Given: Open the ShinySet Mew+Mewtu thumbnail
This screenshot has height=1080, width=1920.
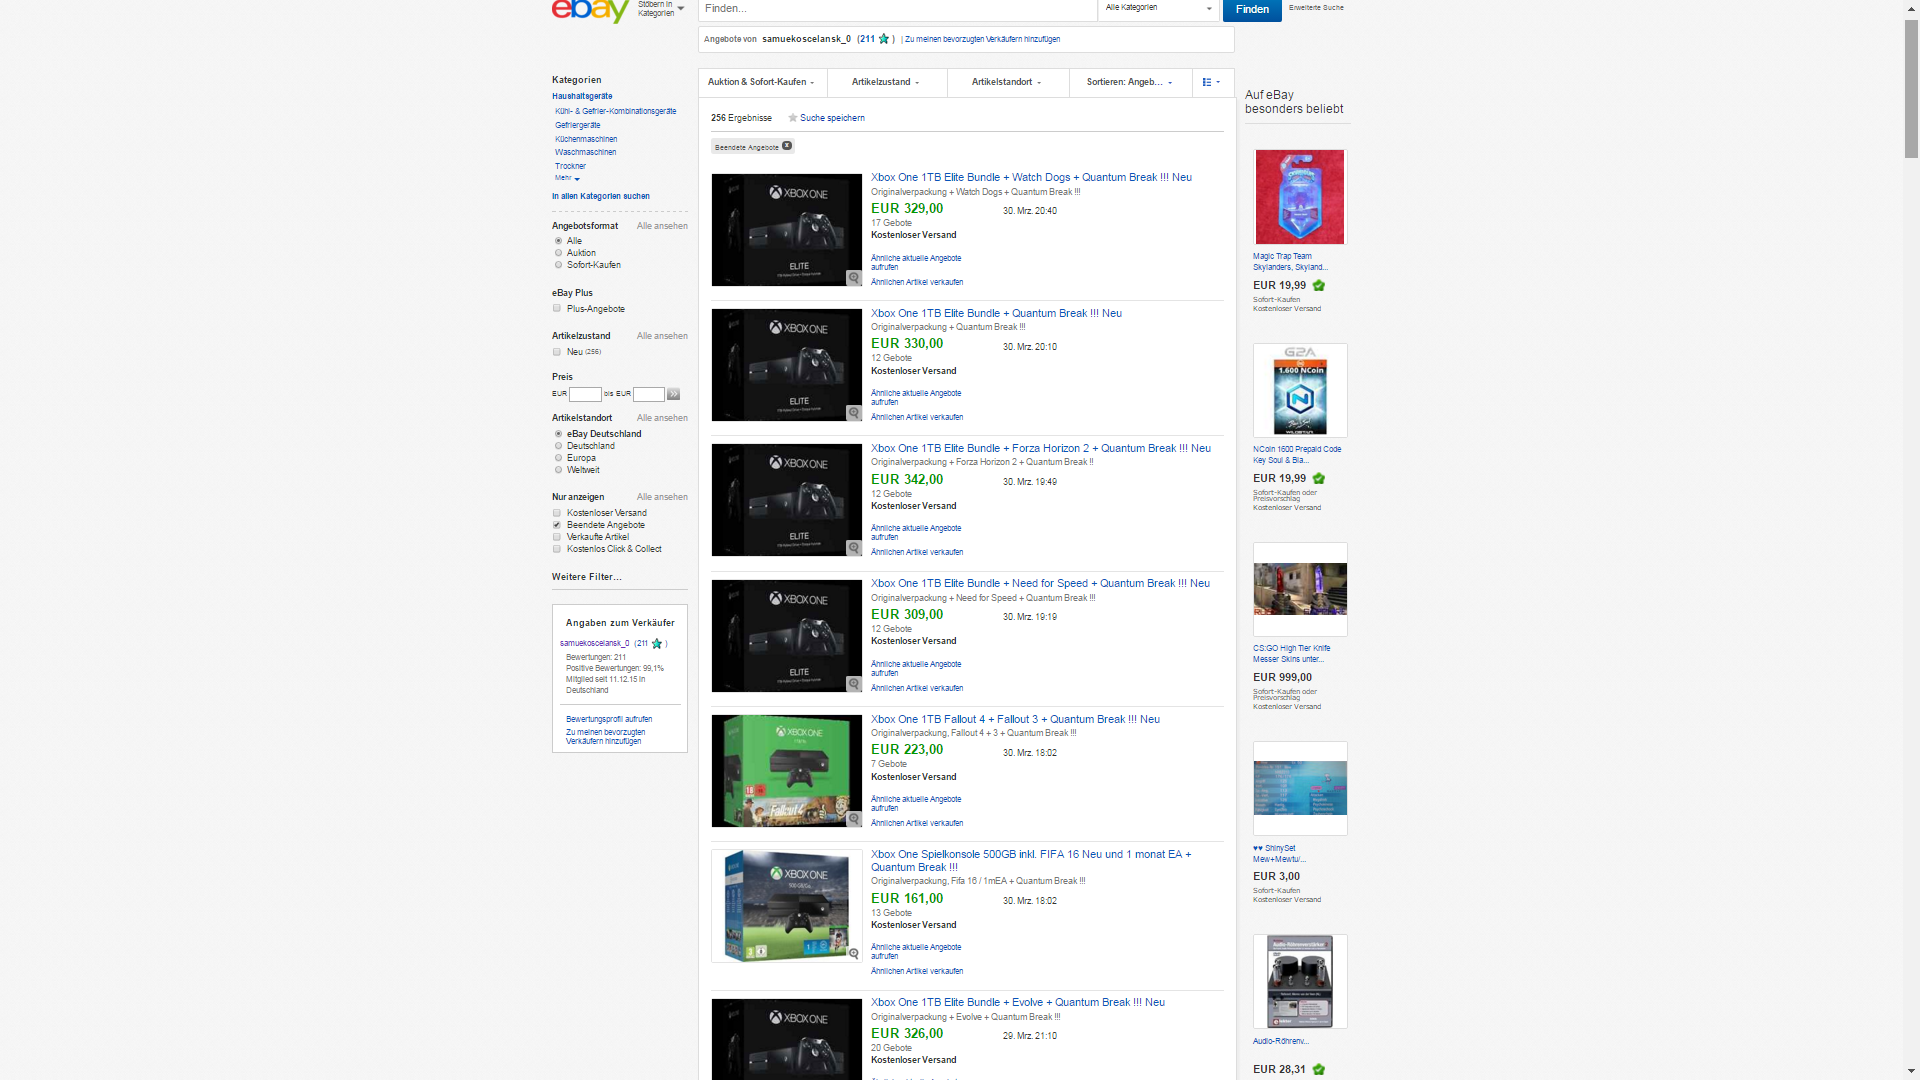Looking at the screenshot, I should (x=1300, y=788).
